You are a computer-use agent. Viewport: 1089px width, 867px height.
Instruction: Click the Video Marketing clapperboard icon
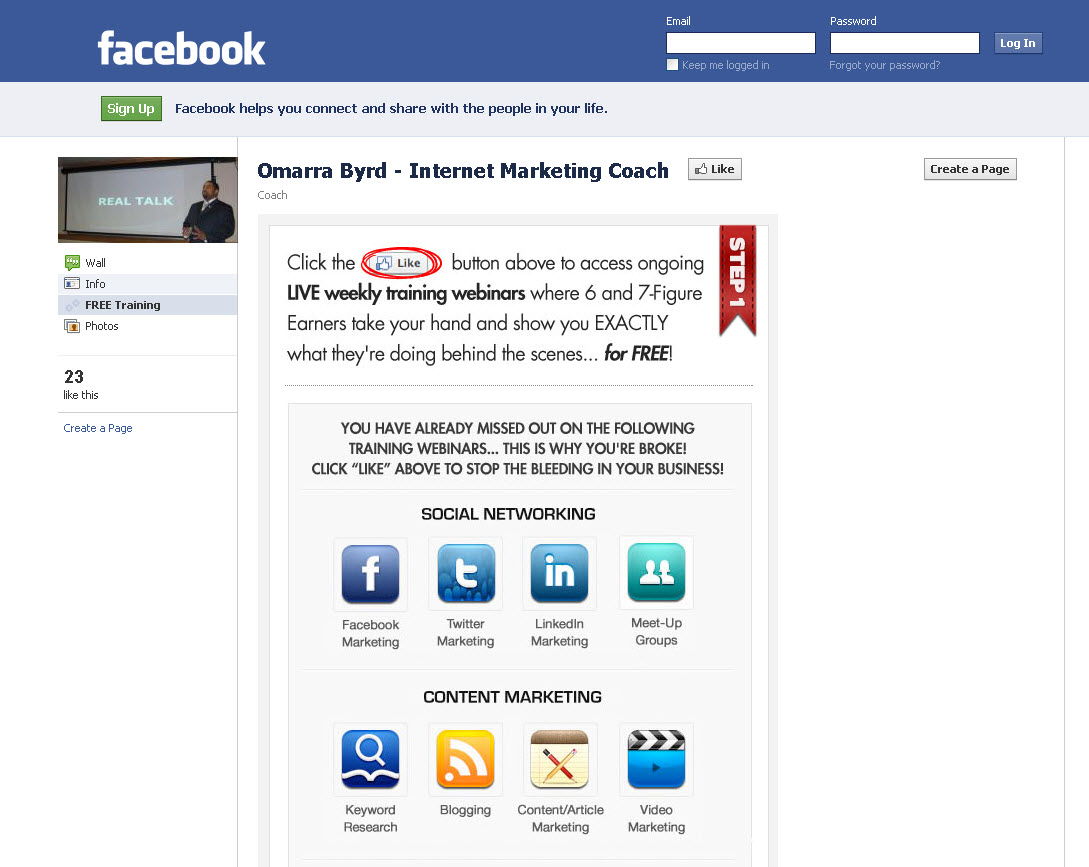(656, 759)
